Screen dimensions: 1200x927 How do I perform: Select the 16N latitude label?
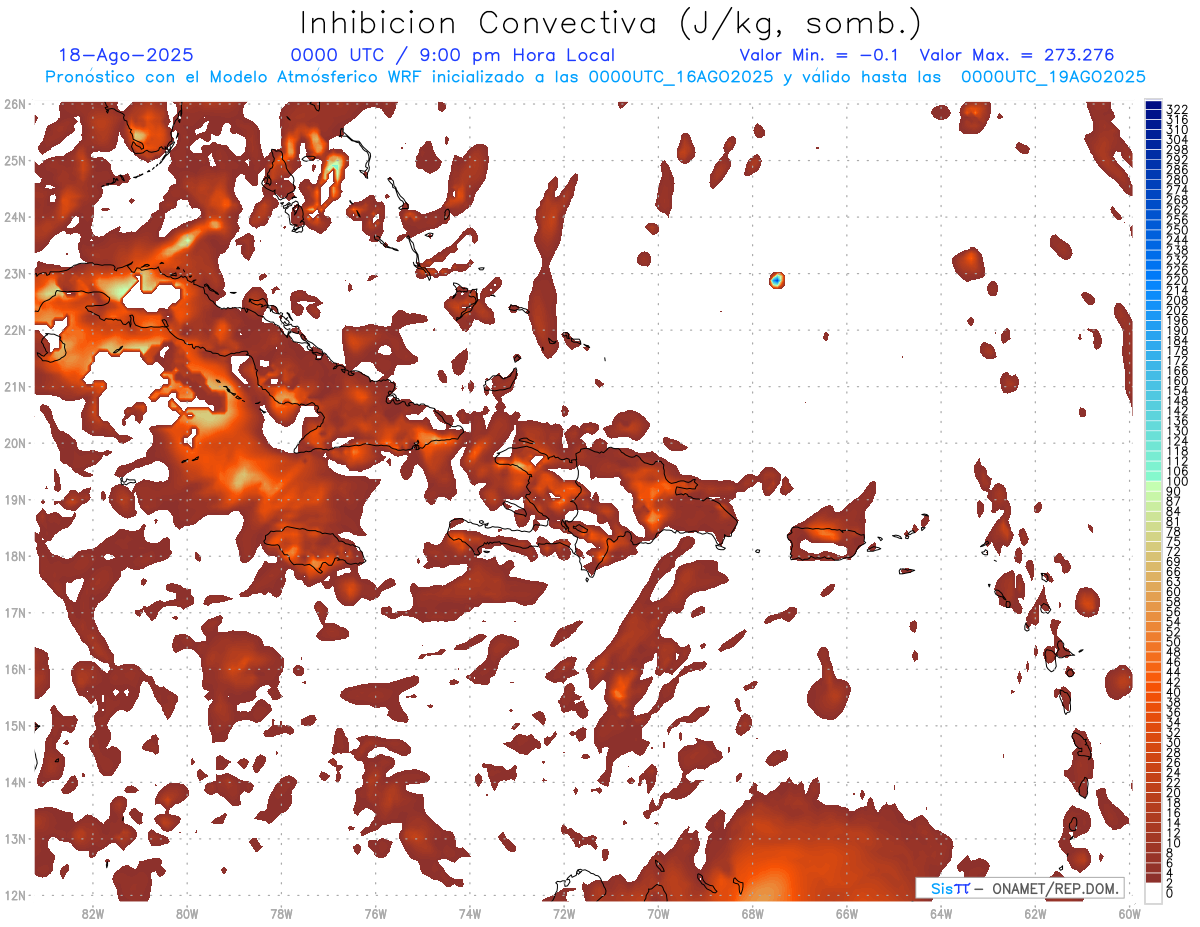click(x=15, y=669)
